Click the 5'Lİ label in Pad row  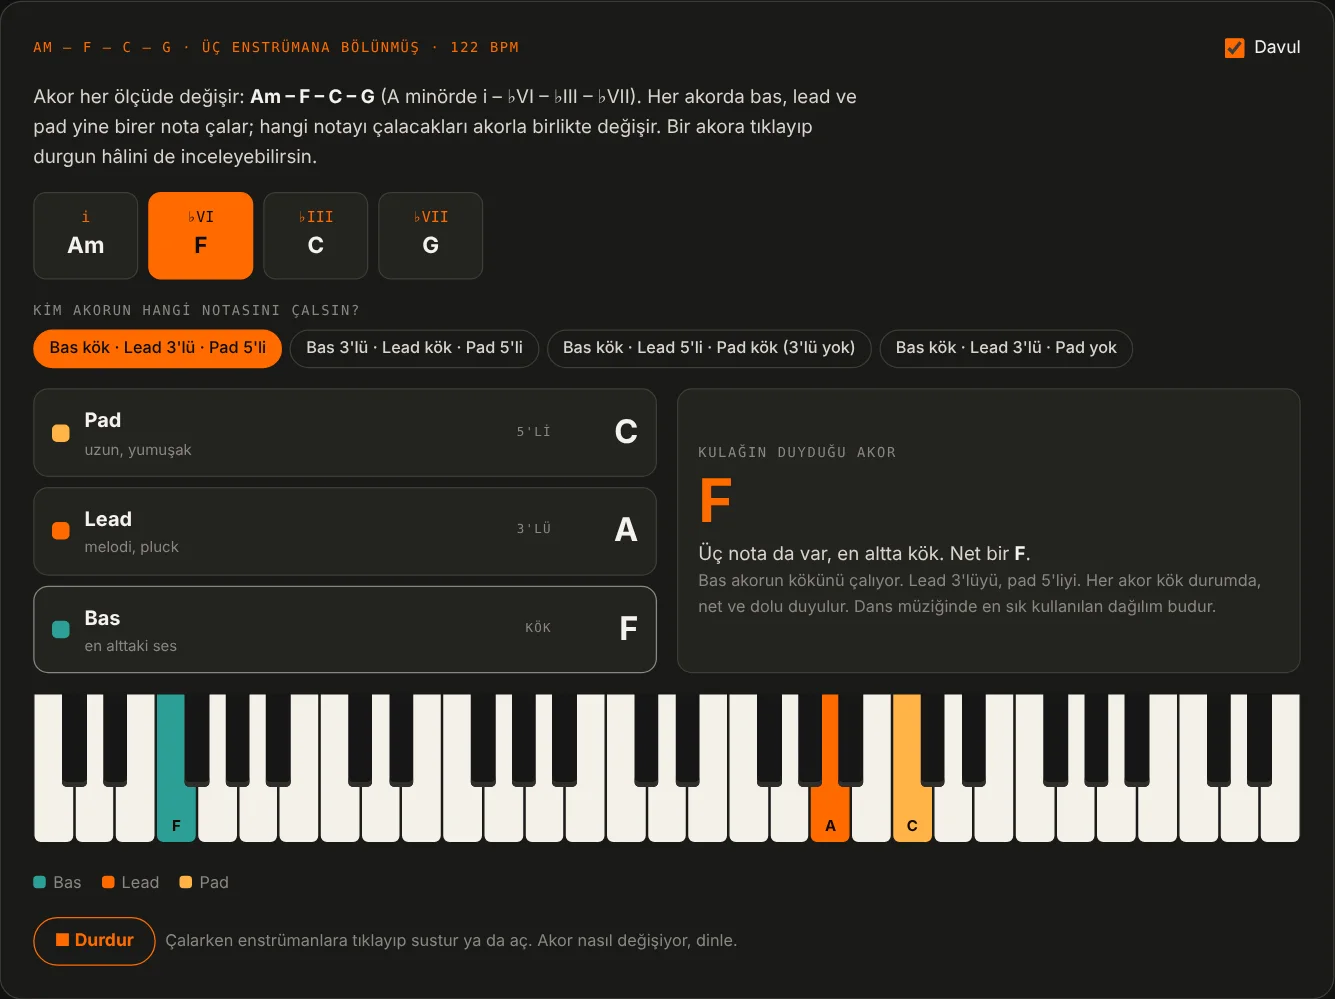534,432
